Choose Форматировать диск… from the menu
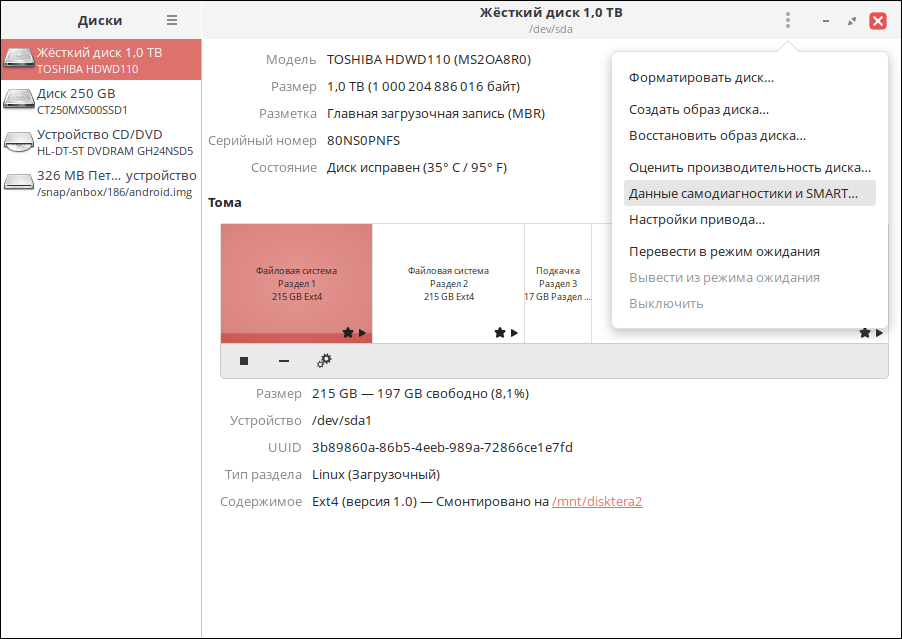The width and height of the screenshot is (902, 639). [x=701, y=78]
